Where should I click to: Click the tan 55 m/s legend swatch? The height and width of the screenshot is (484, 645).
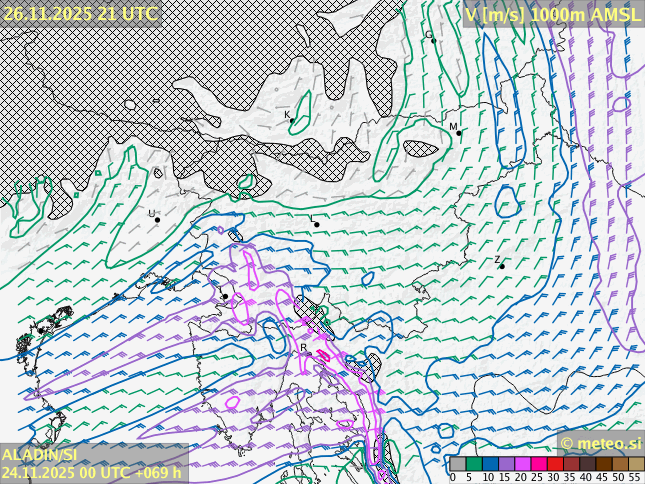[x=636, y=464]
